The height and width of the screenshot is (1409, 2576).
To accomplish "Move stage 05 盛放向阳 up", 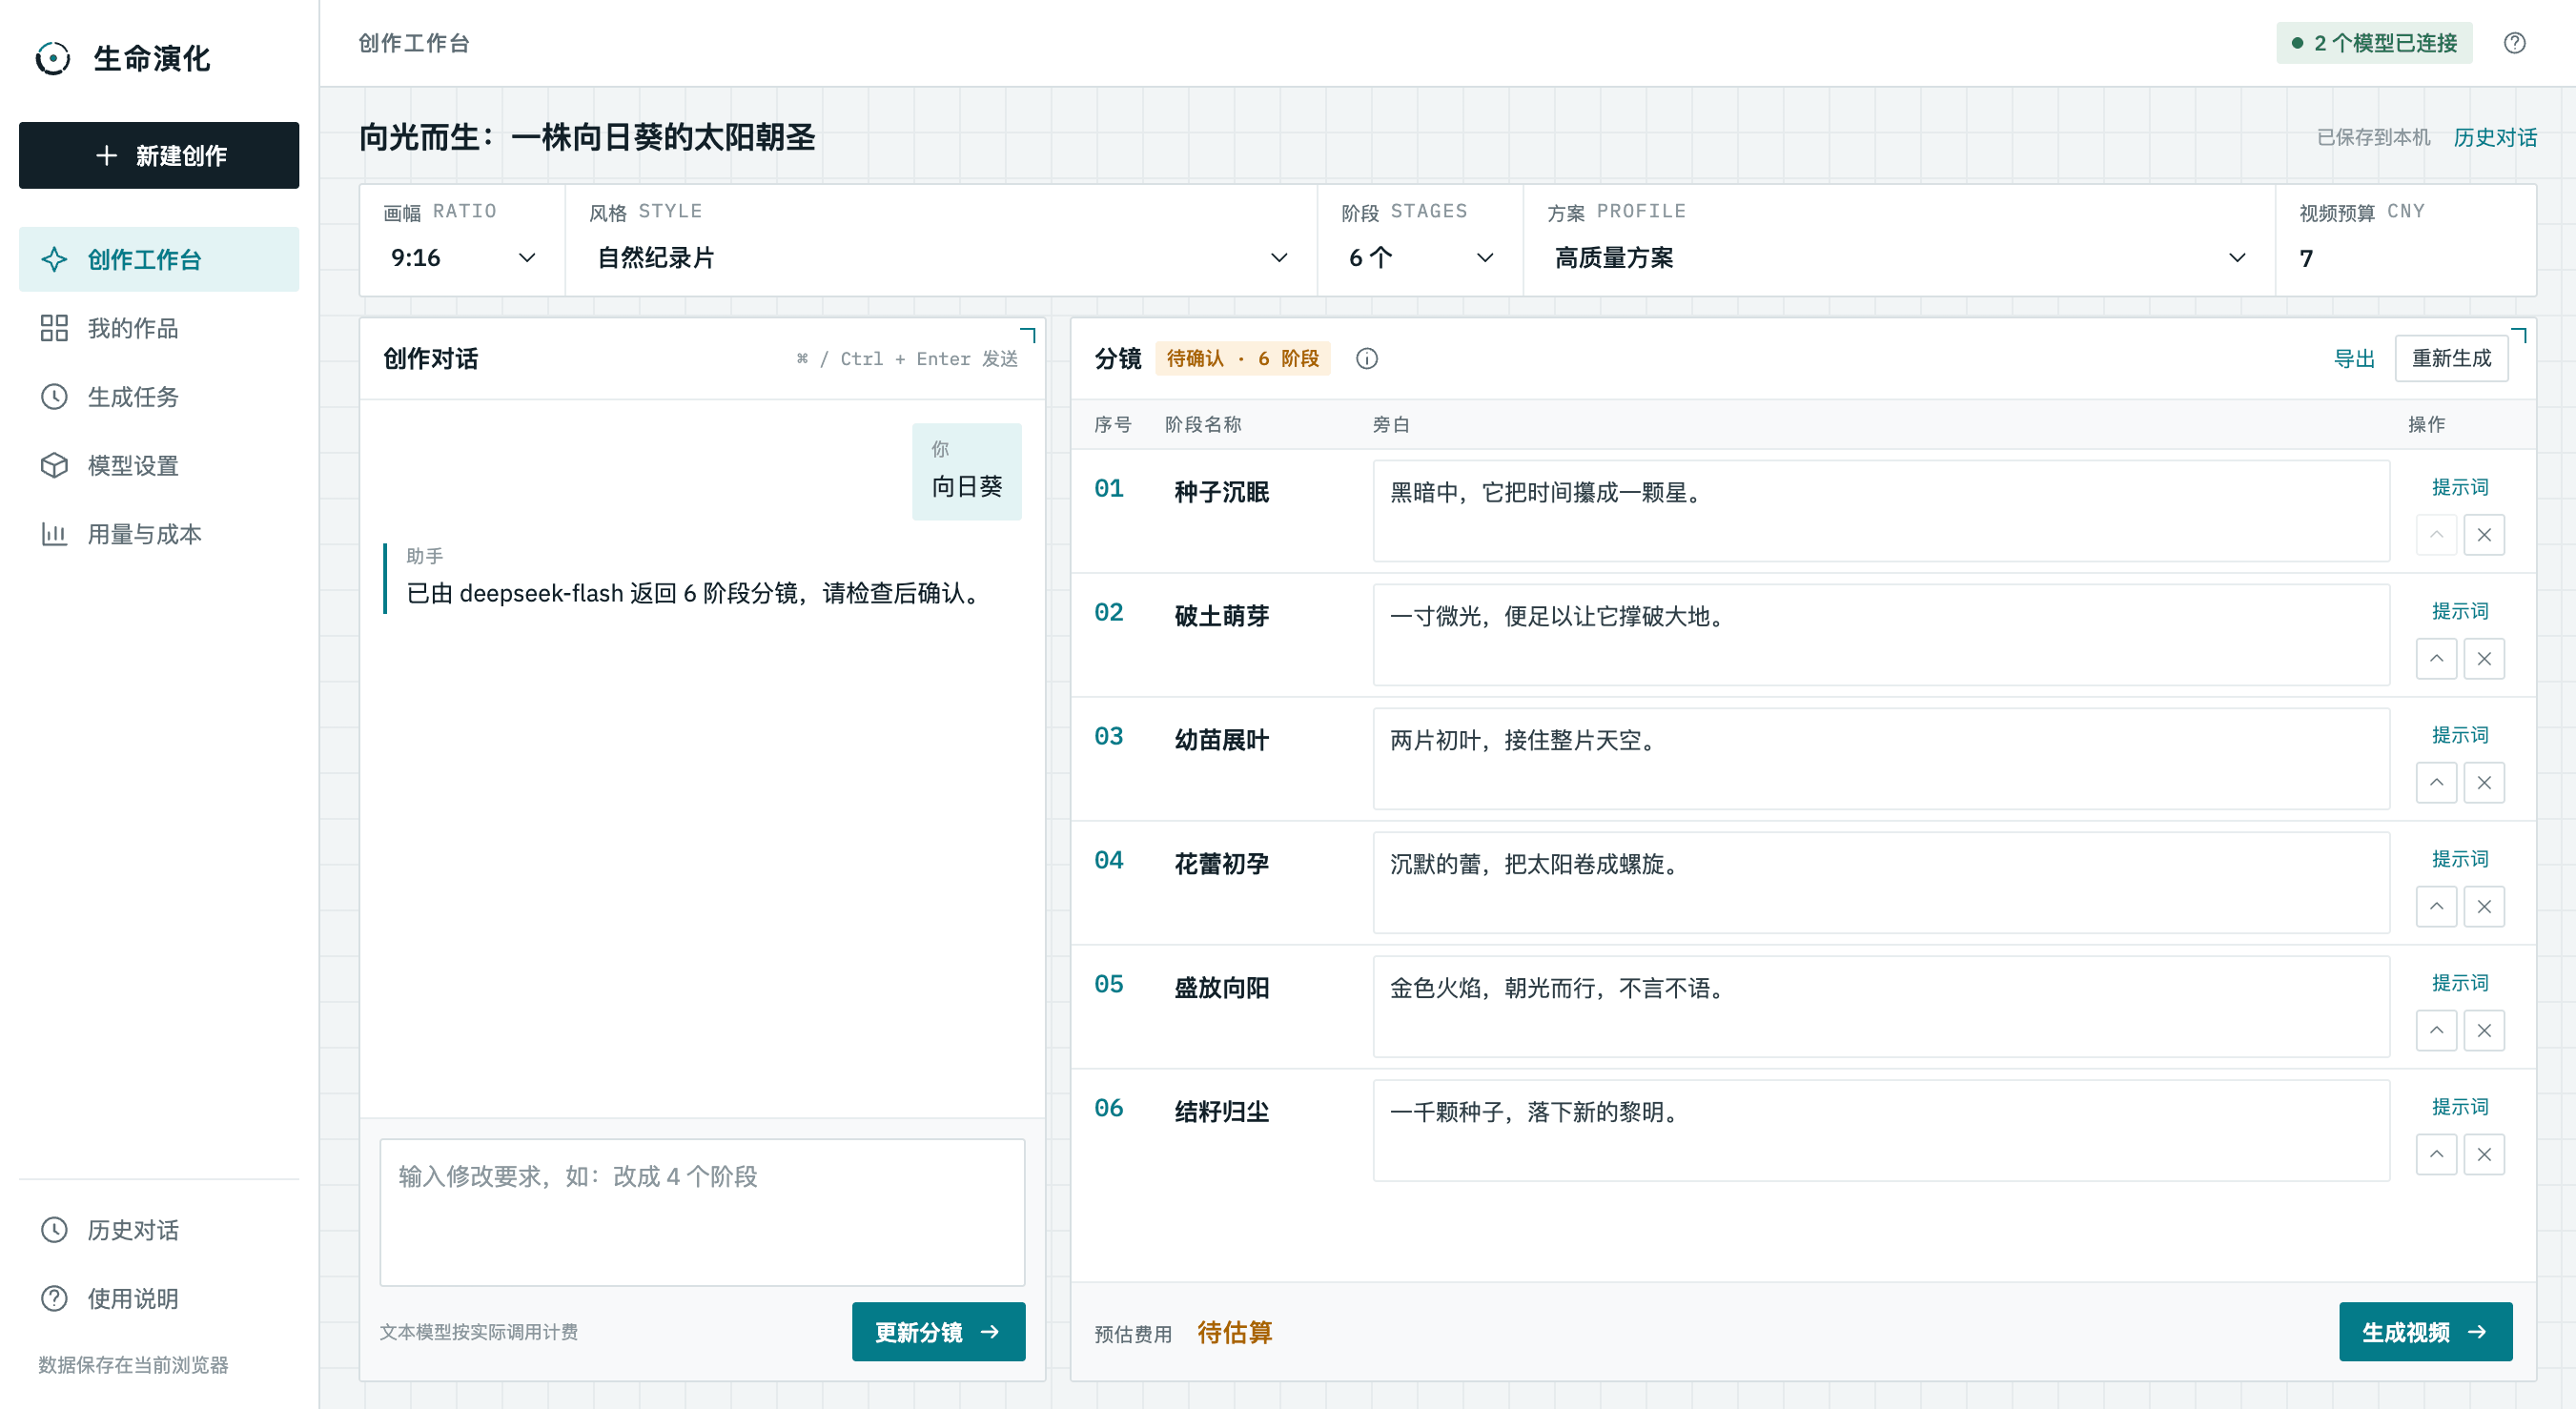I will (x=2436, y=1031).
